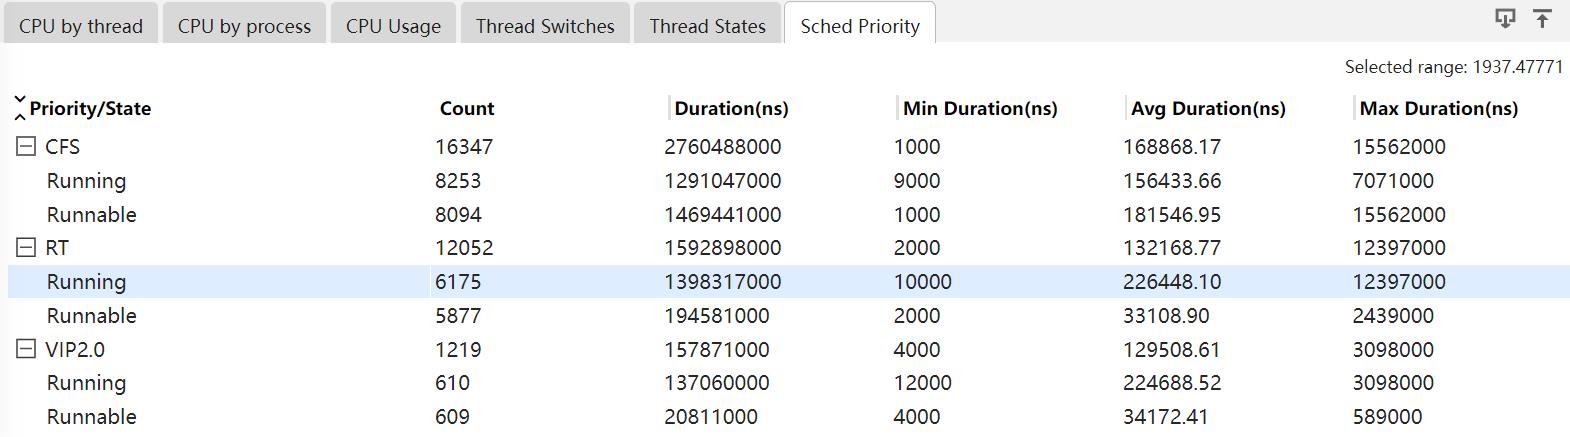Open the Thread States tab
The height and width of the screenshot is (437, 1570).
click(x=707, y=26)
